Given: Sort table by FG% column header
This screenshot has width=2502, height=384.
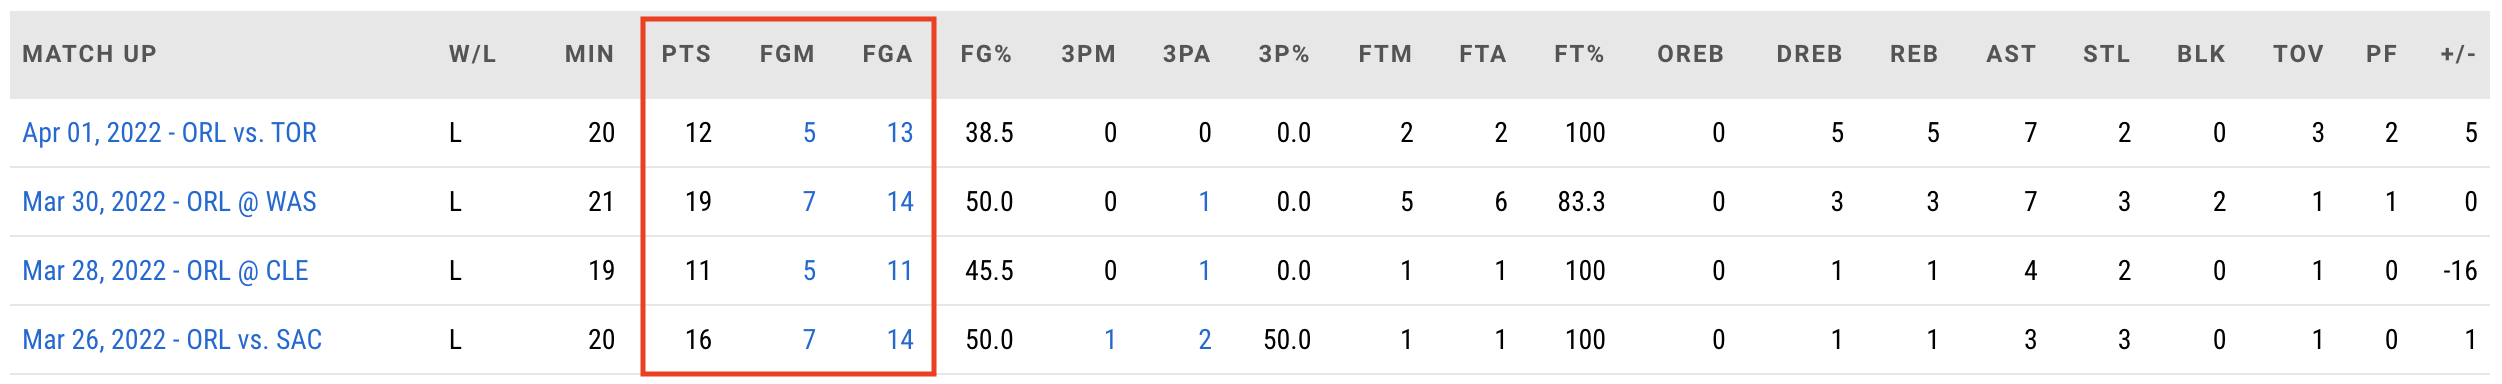Looking at the screenshot, I should pos(986,54).
